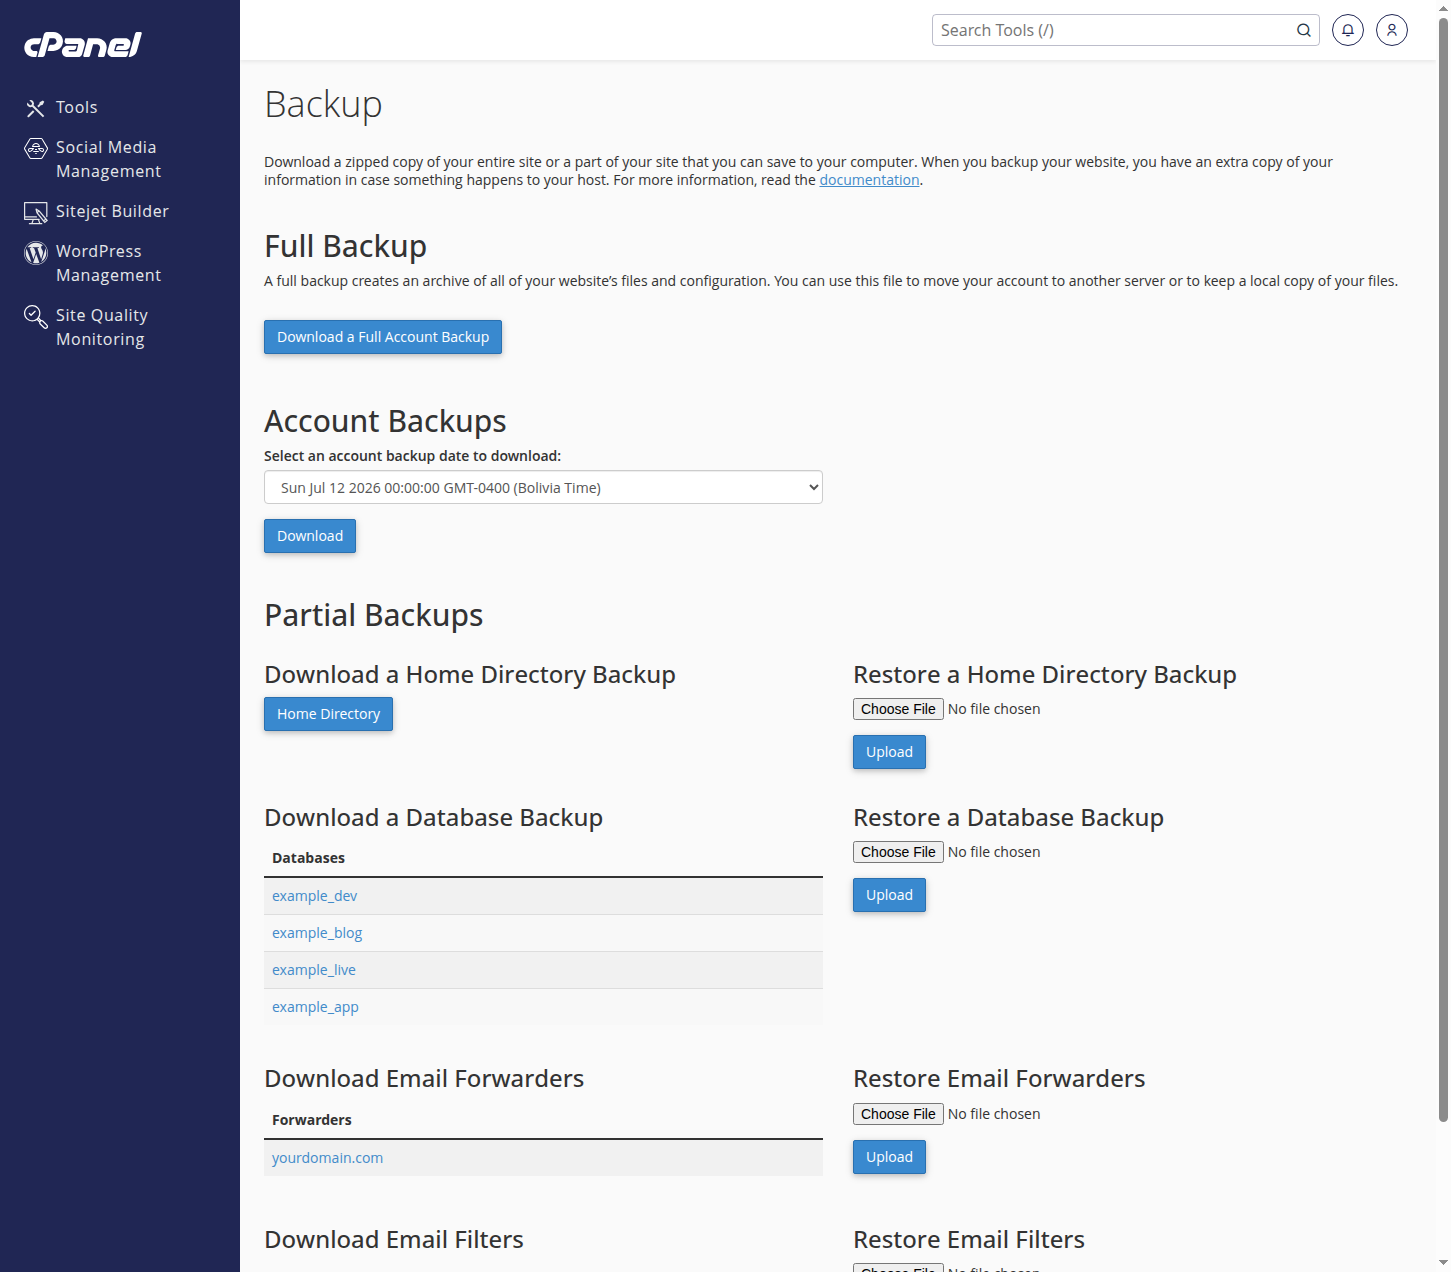Open notifications bell icon
Image resolution: width=1451 pixels, height=1272 pixels.
coord(1348,30)
